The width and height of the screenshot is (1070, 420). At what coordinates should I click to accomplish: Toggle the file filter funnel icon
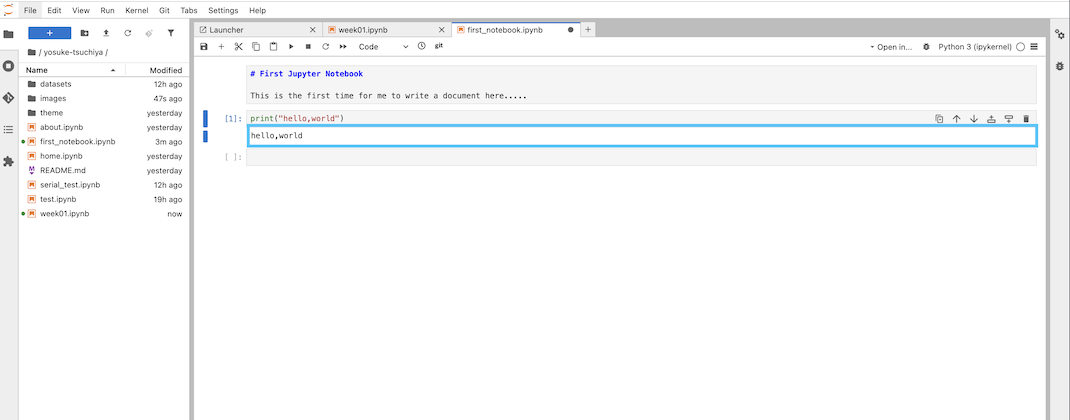170,33
